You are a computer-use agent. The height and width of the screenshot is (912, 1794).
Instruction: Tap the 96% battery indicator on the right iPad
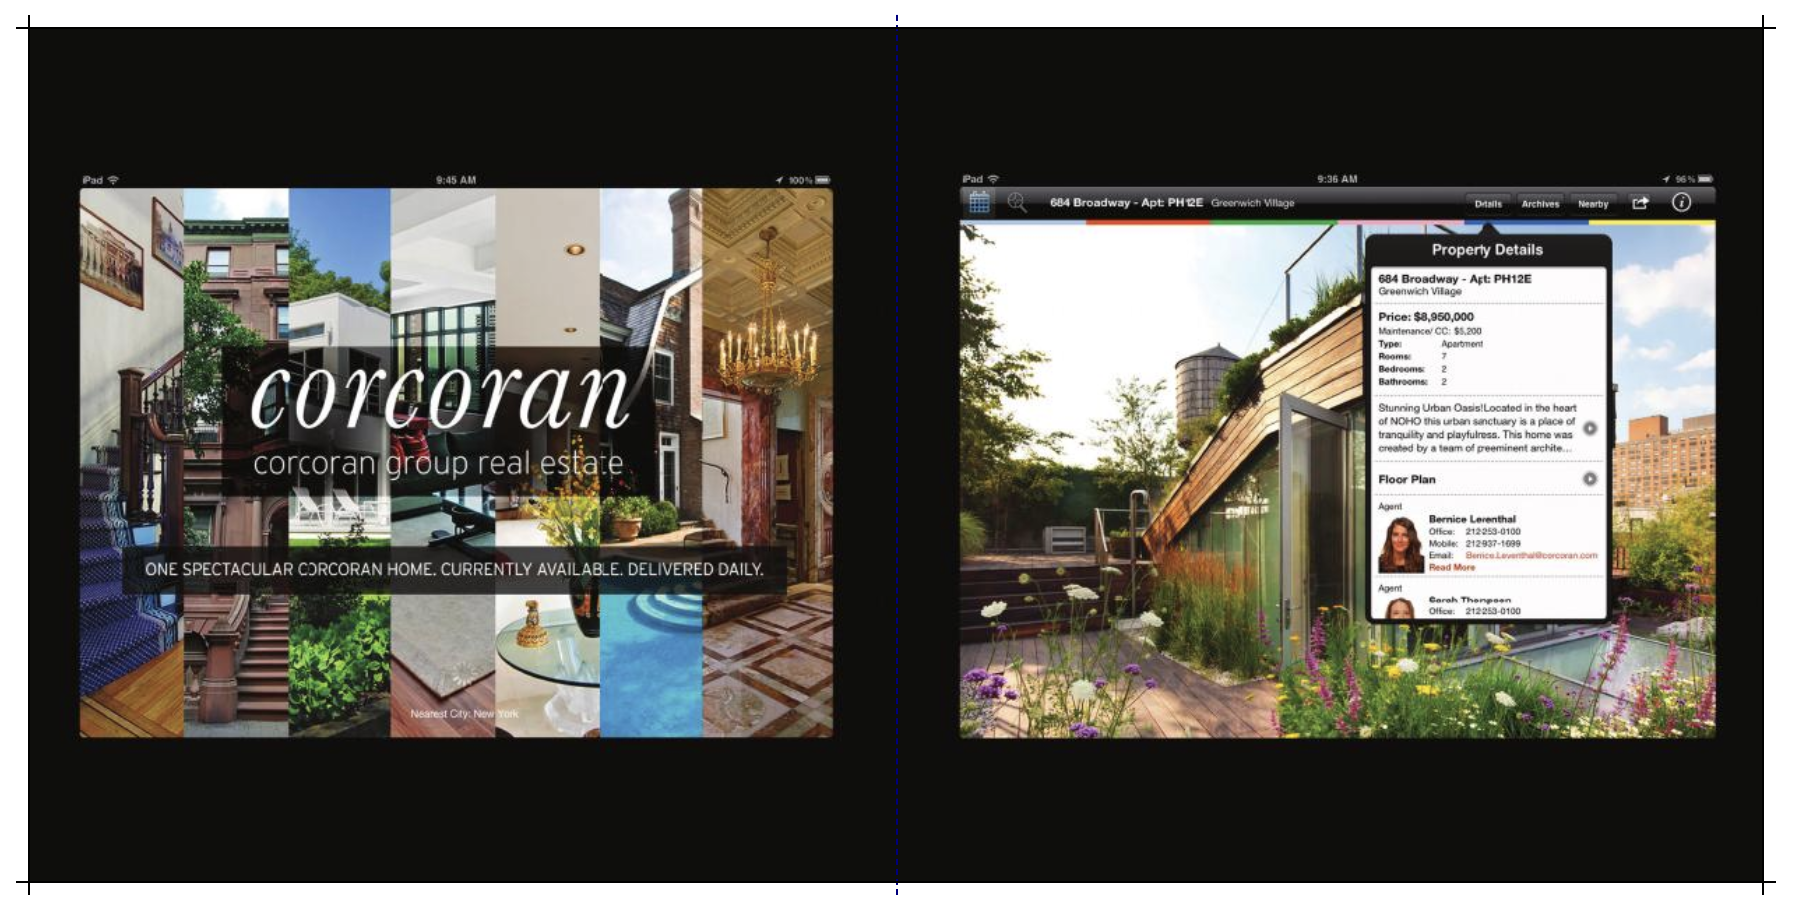1693,179
